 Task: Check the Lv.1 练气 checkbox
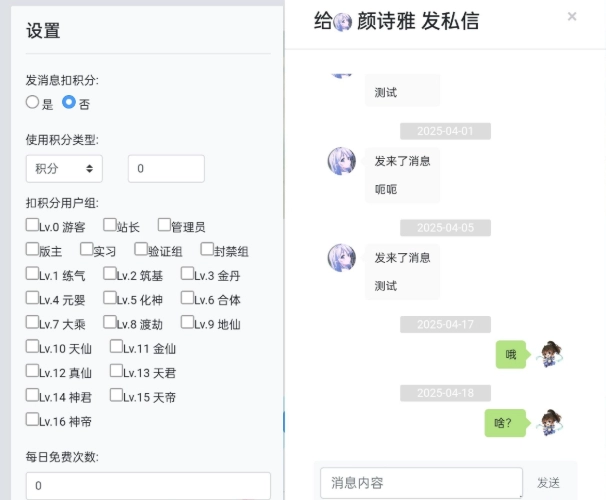32,274
